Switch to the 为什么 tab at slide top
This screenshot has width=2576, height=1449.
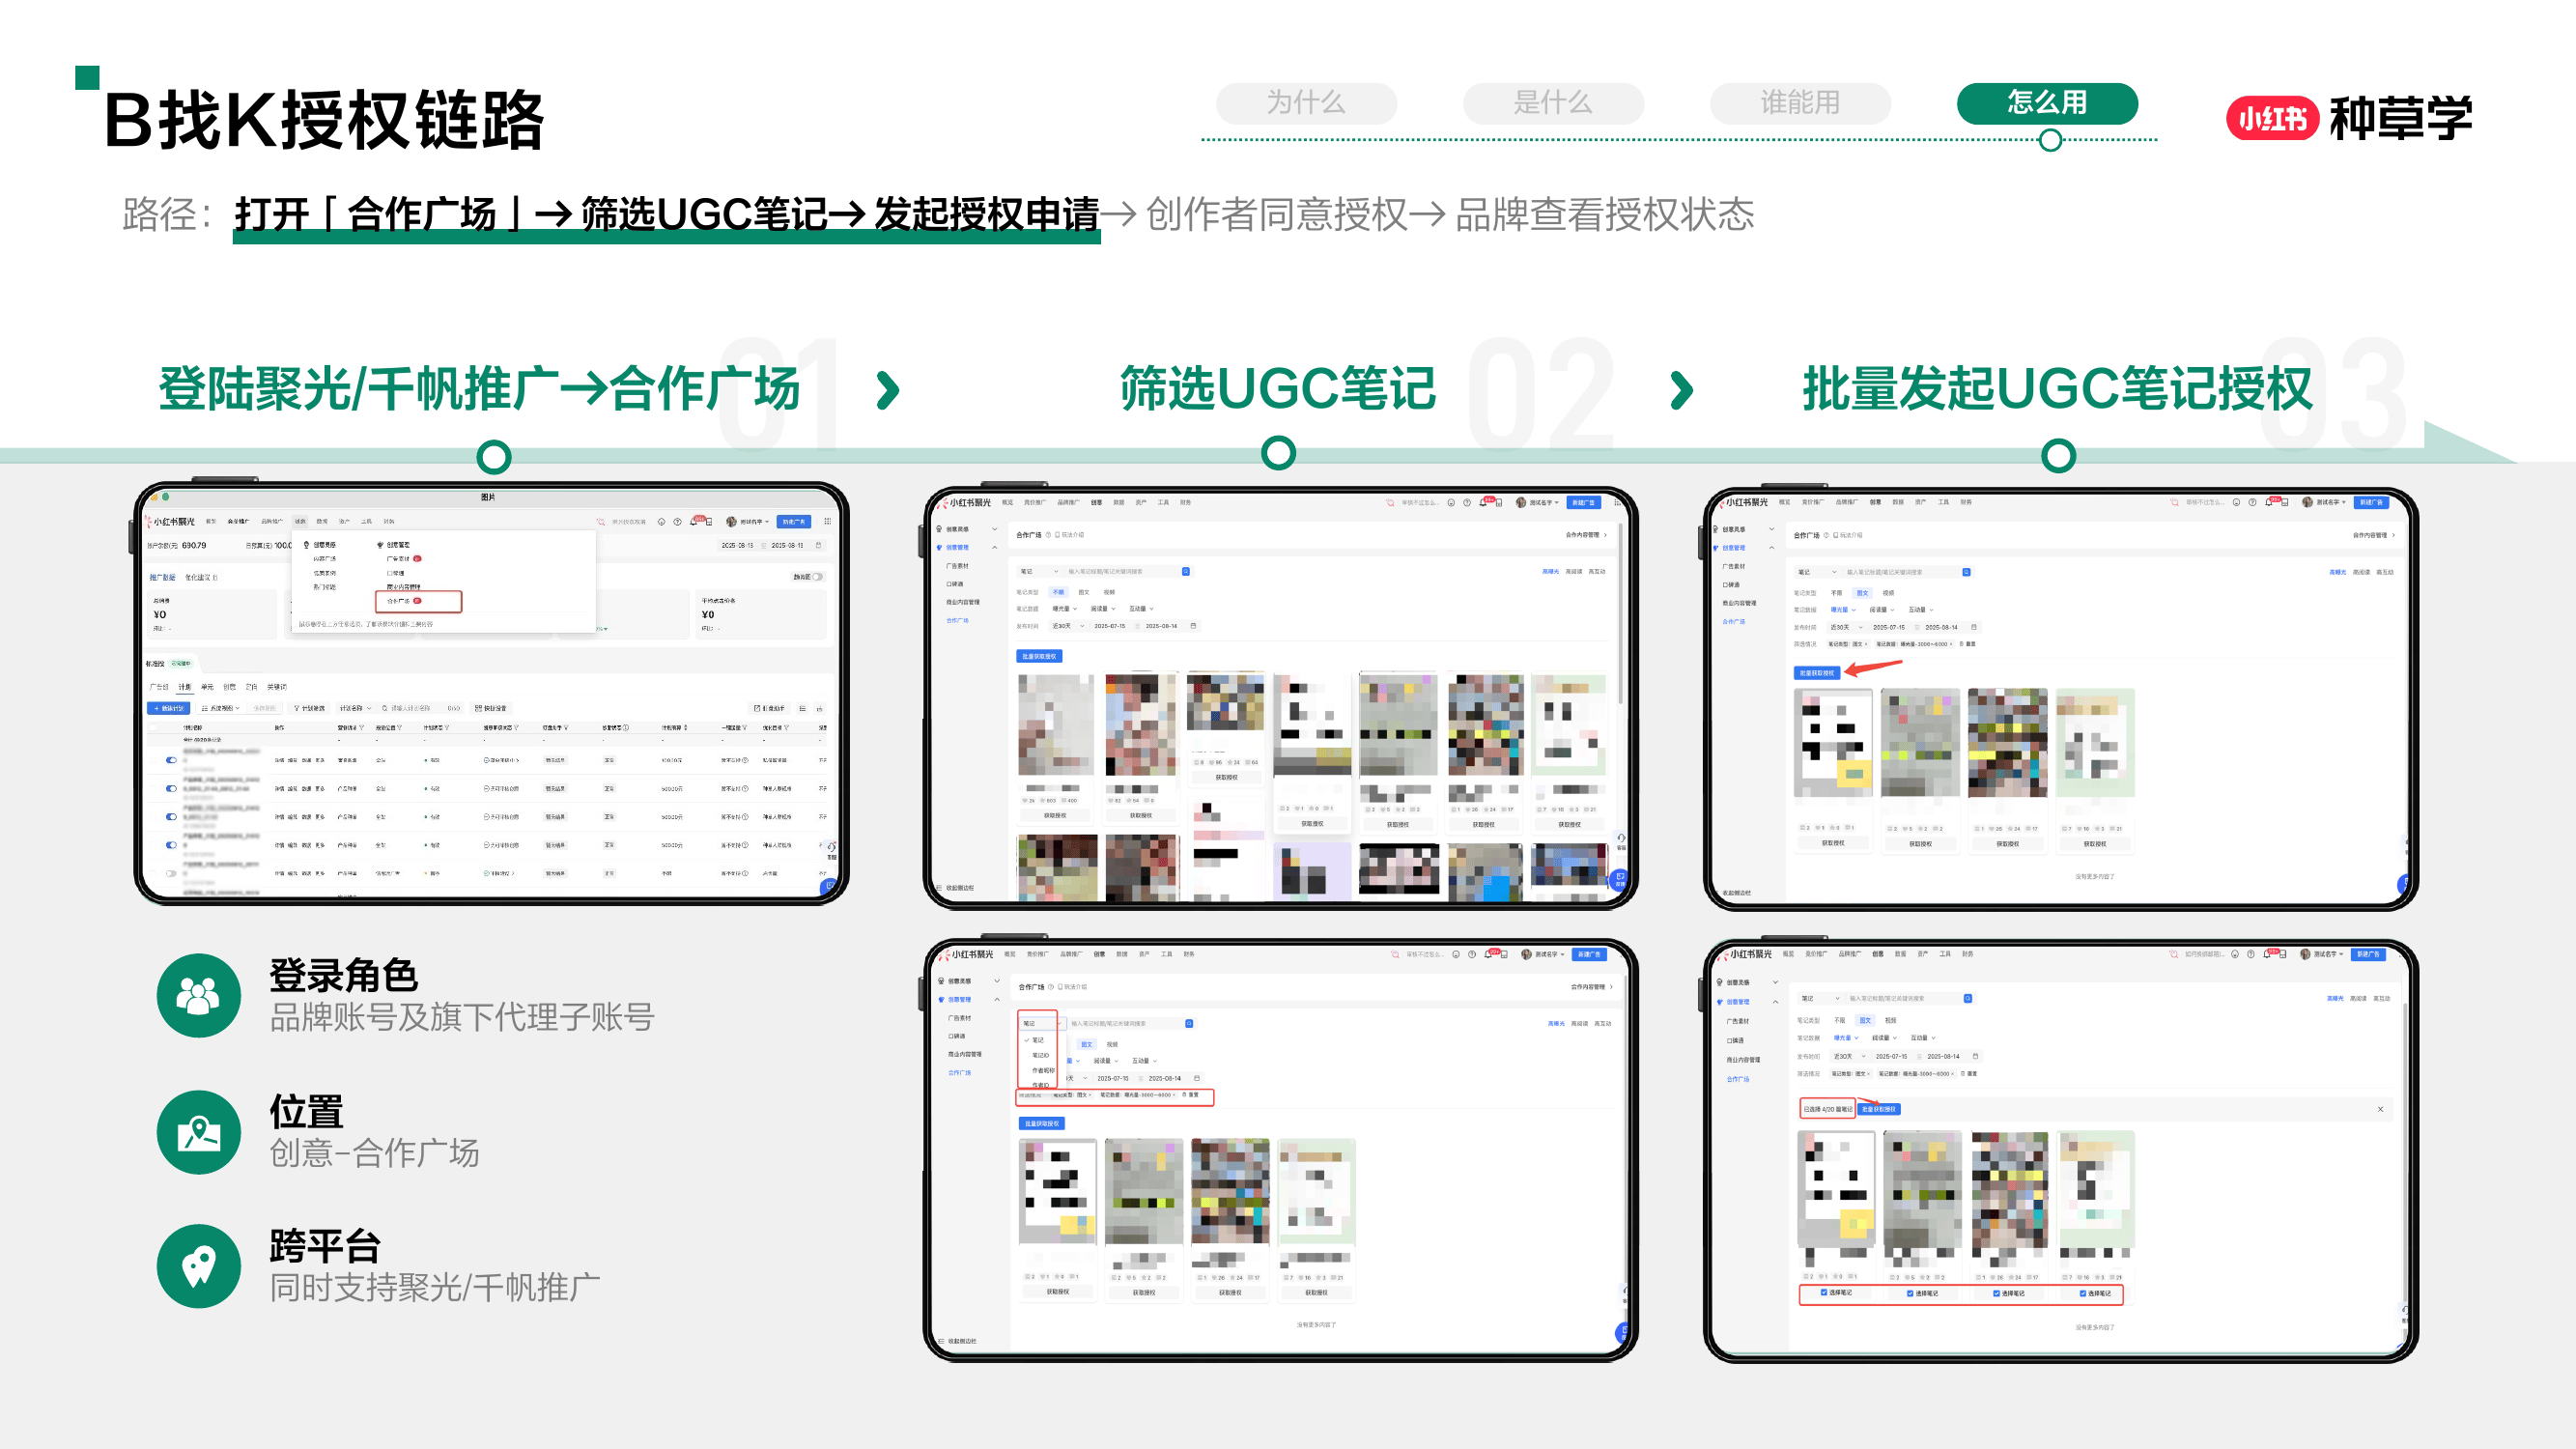(1306, 103)
